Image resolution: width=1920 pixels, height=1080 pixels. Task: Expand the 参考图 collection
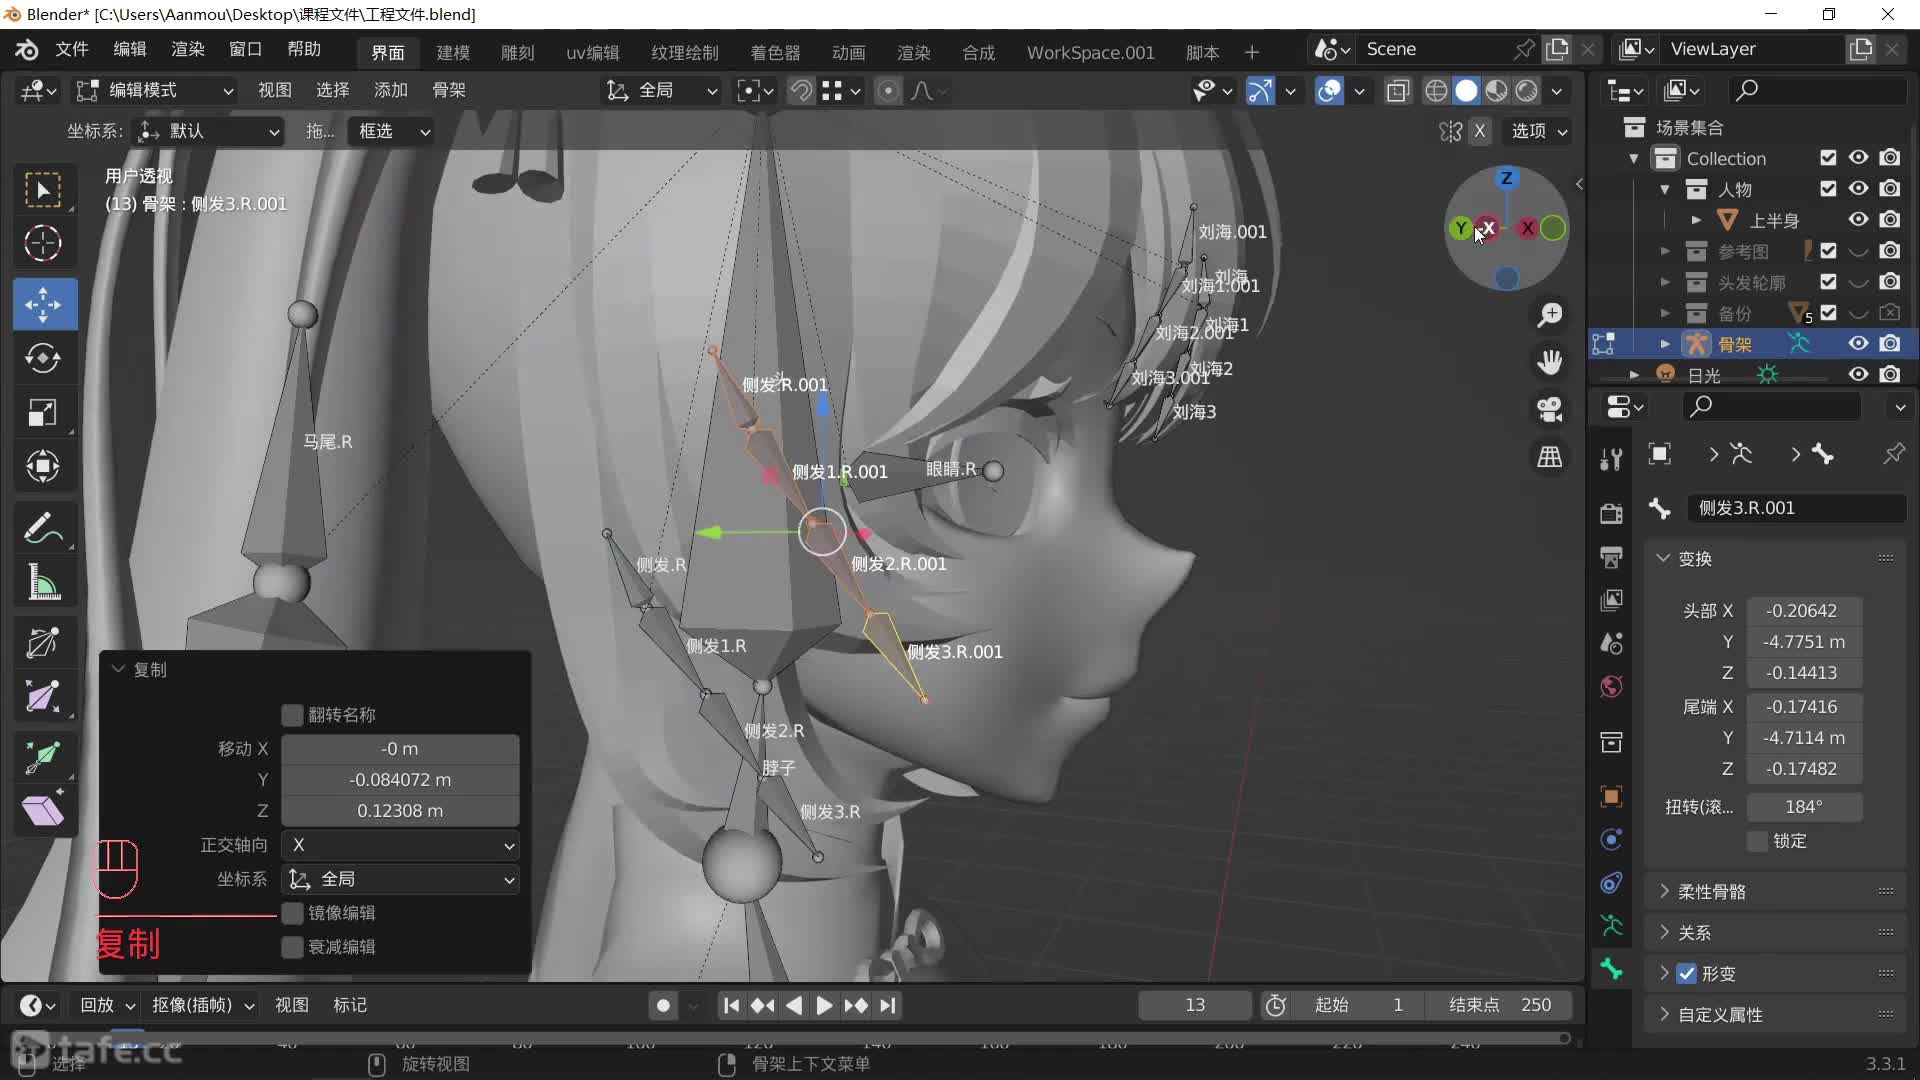click(1665, 251)
